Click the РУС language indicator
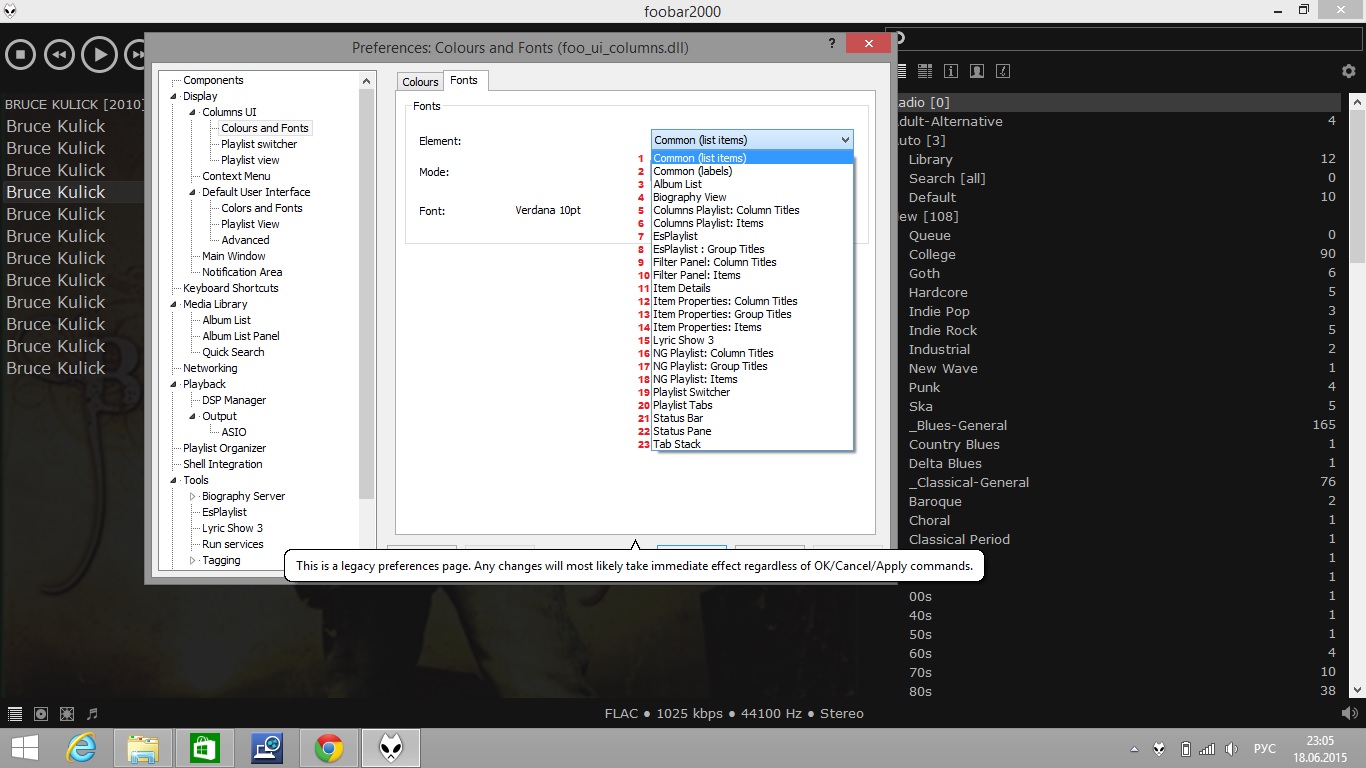This screenshot has width=1366, height=768. [x=1265, y=749]
